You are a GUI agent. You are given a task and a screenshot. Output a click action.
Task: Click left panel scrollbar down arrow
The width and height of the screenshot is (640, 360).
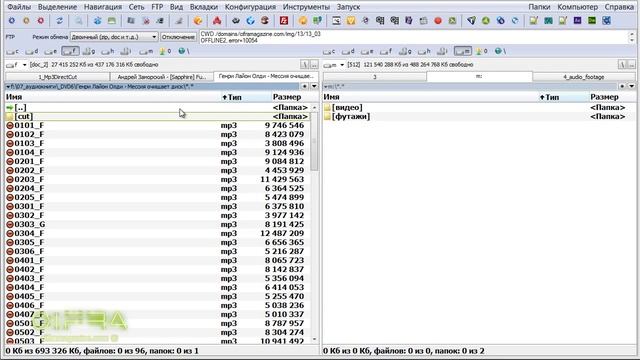(314, 339)
